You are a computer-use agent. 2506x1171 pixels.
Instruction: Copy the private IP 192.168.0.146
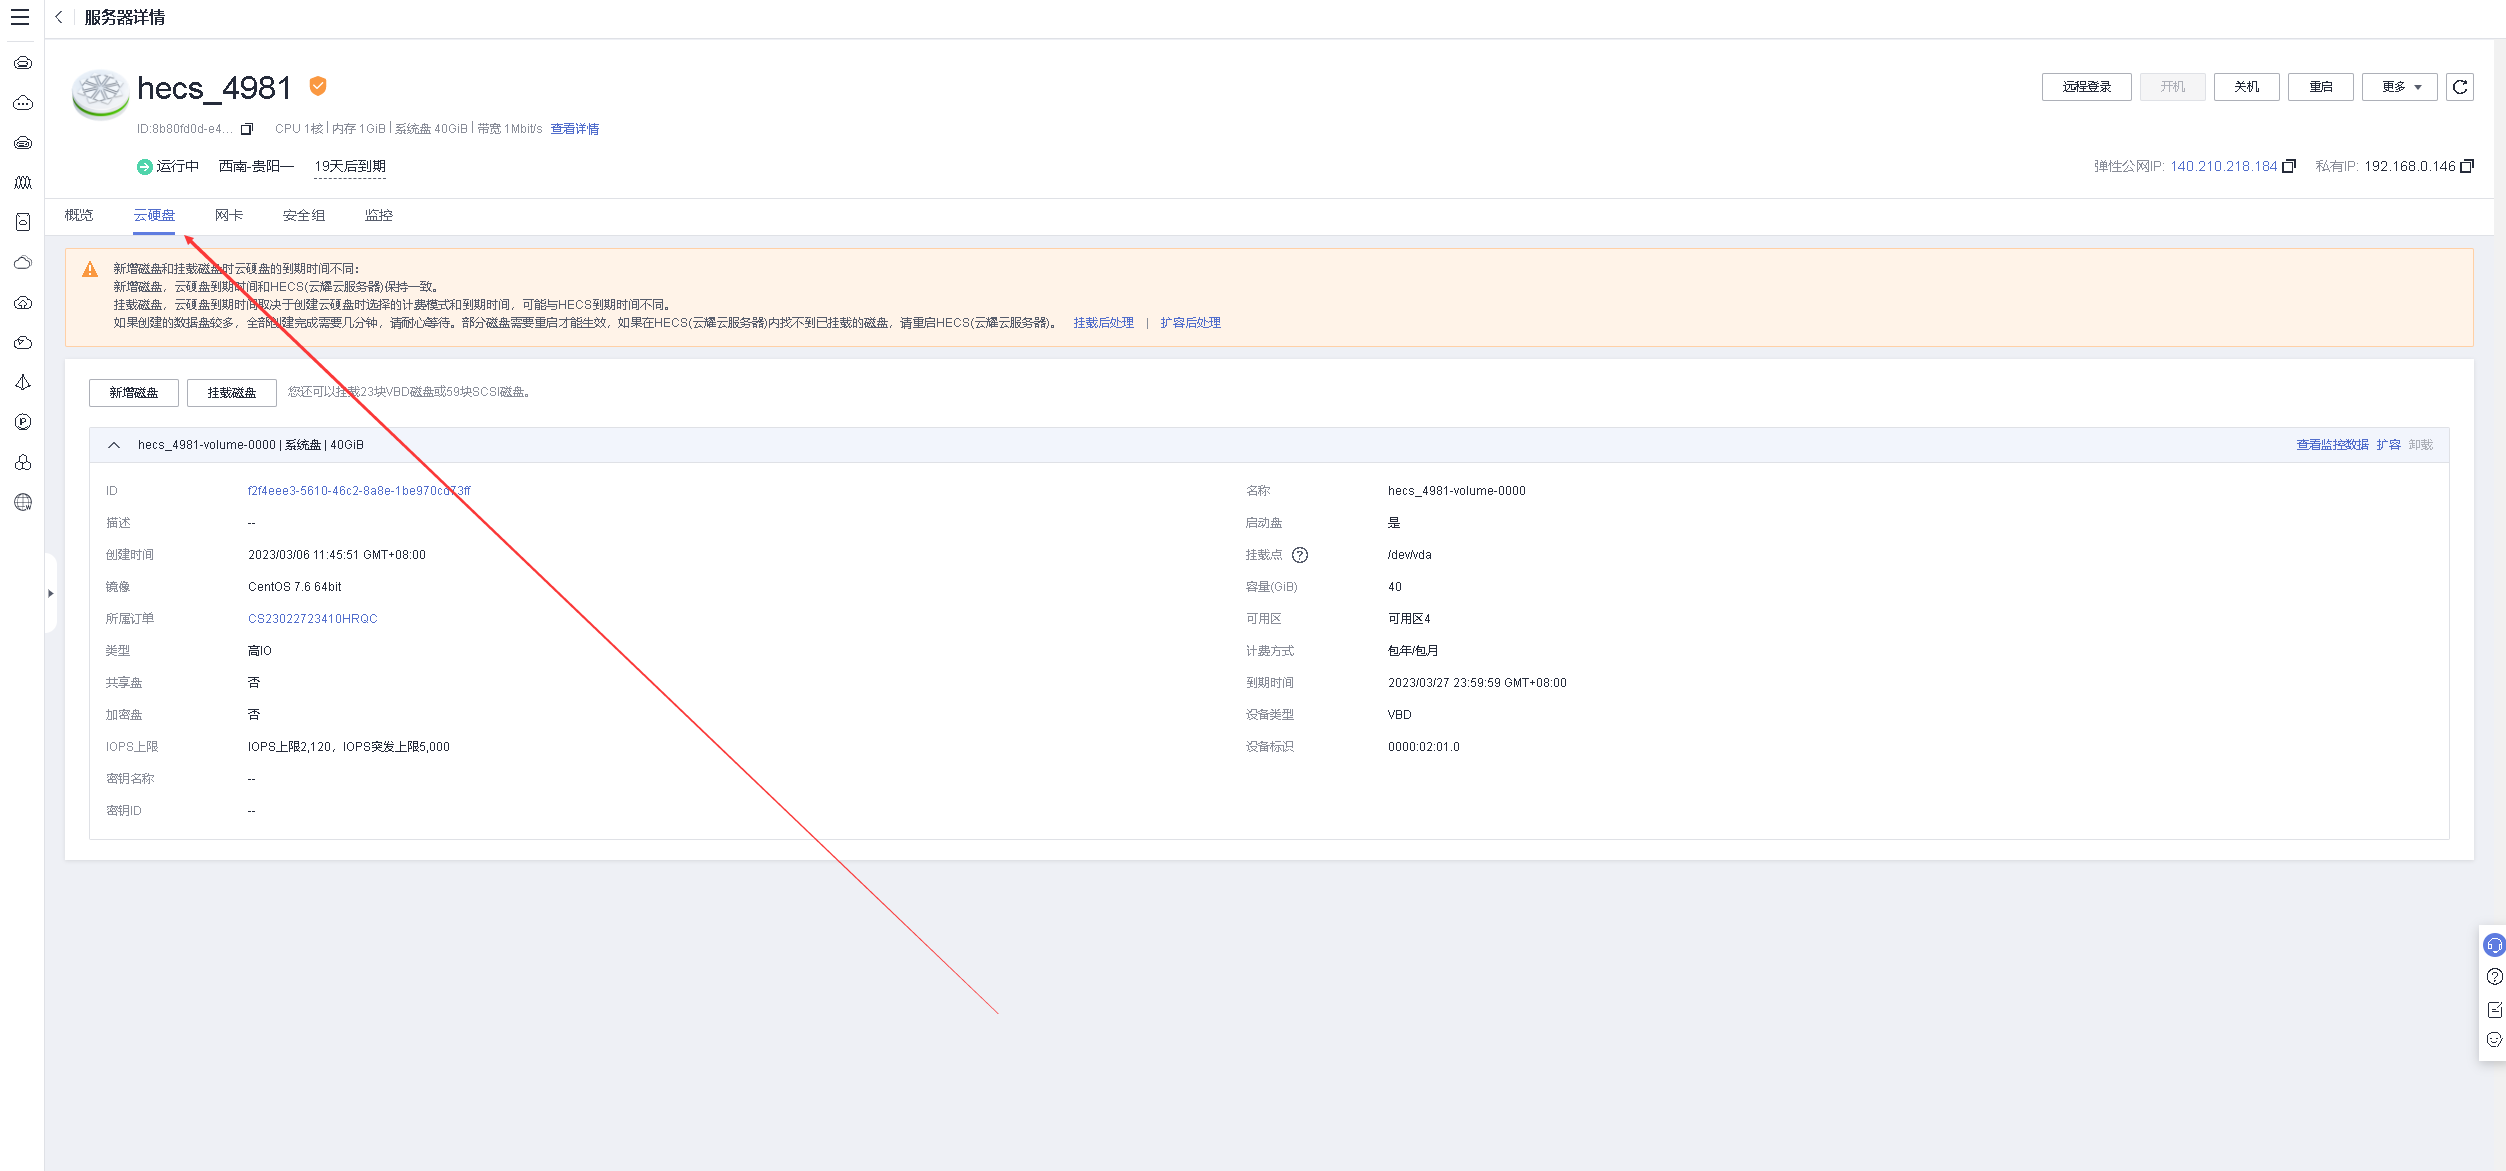pyautogui.click(x=2467, y=166)
